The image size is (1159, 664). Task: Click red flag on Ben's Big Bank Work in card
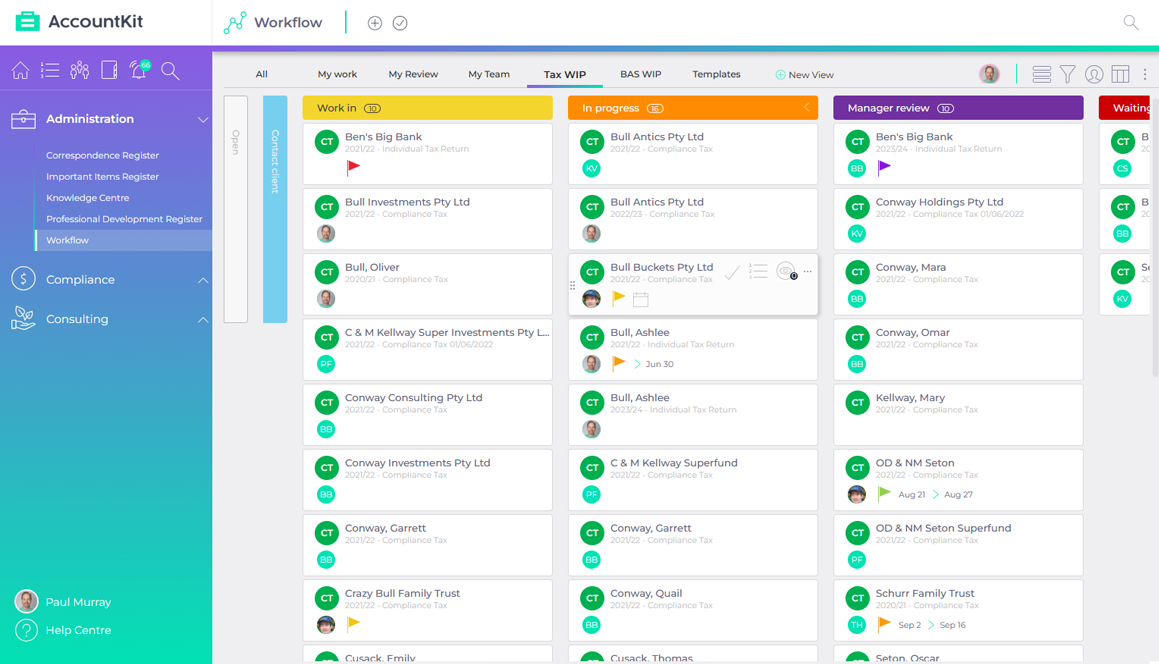(353, 168)
